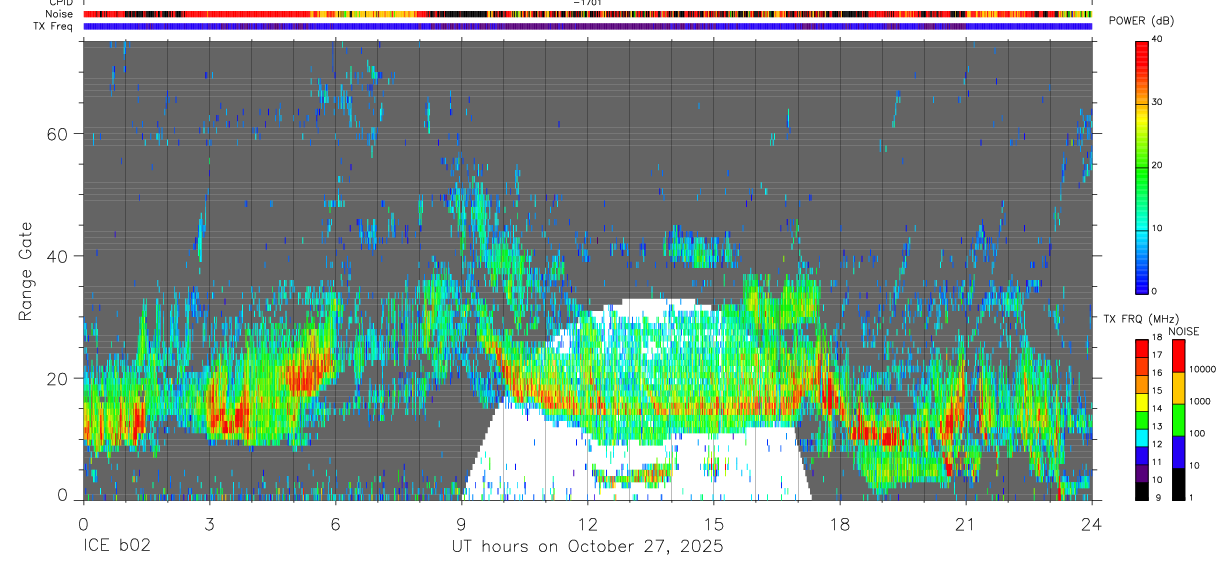The height and width of the screenshot is (567, 1228).
Task: Pick the green segment of NOISE colorbar
Action: click(1178, 420)
